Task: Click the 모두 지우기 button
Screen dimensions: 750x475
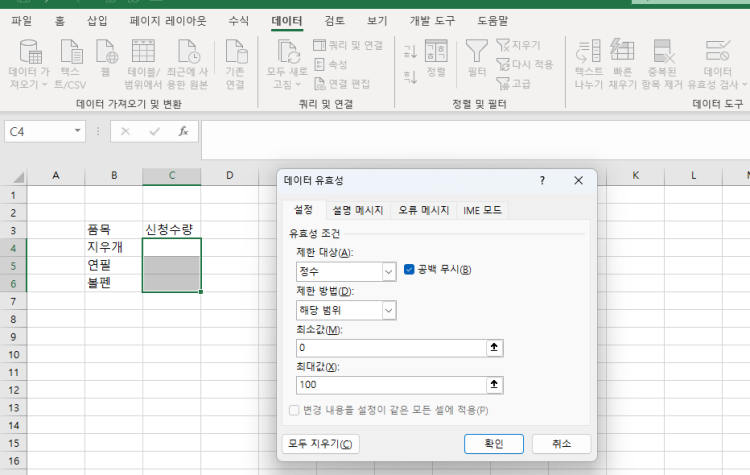Action: 320,444
